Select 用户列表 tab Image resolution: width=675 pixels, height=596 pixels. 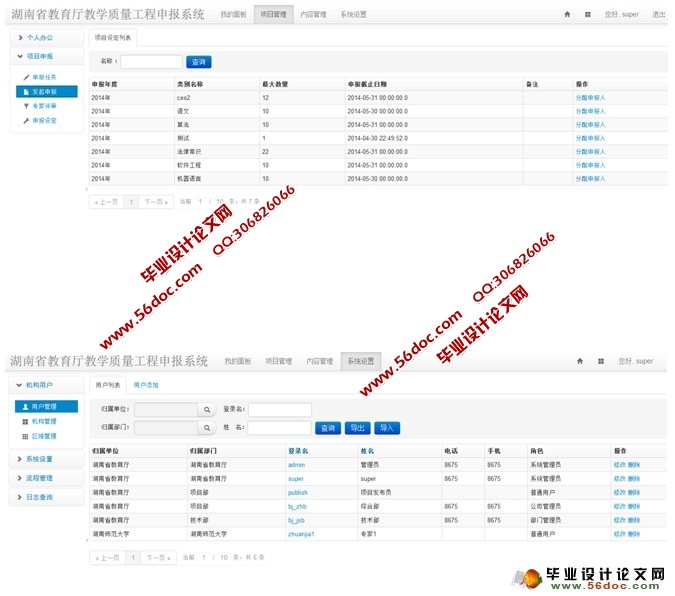tap(108, 385)
